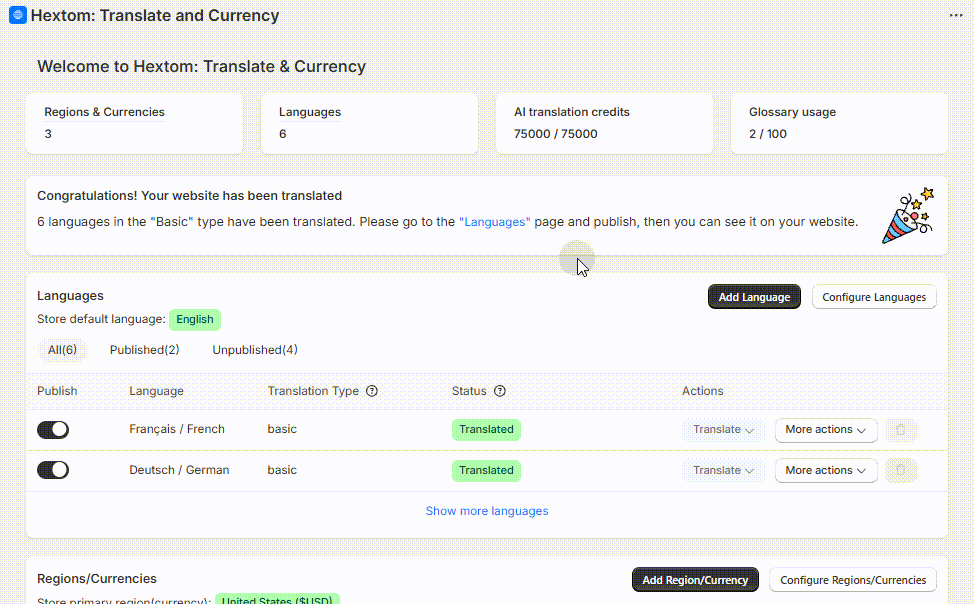This screenshot has height=604, width=974.
Task: Click the Regions/Currencies section heading
Action: pos(97,579)
